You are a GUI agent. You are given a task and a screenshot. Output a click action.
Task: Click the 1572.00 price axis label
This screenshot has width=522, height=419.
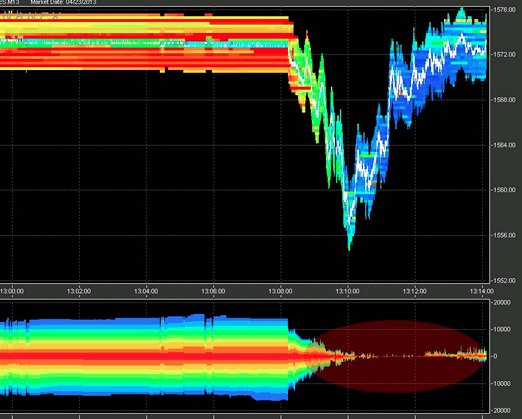[x=505, y=54]
